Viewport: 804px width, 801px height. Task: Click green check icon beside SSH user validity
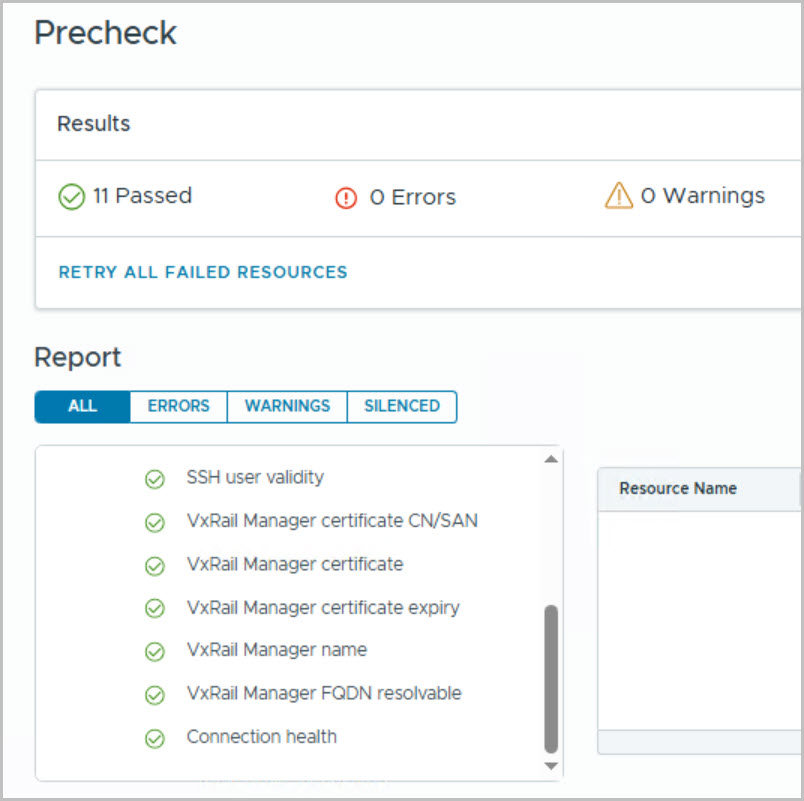[x=154, y=479]
